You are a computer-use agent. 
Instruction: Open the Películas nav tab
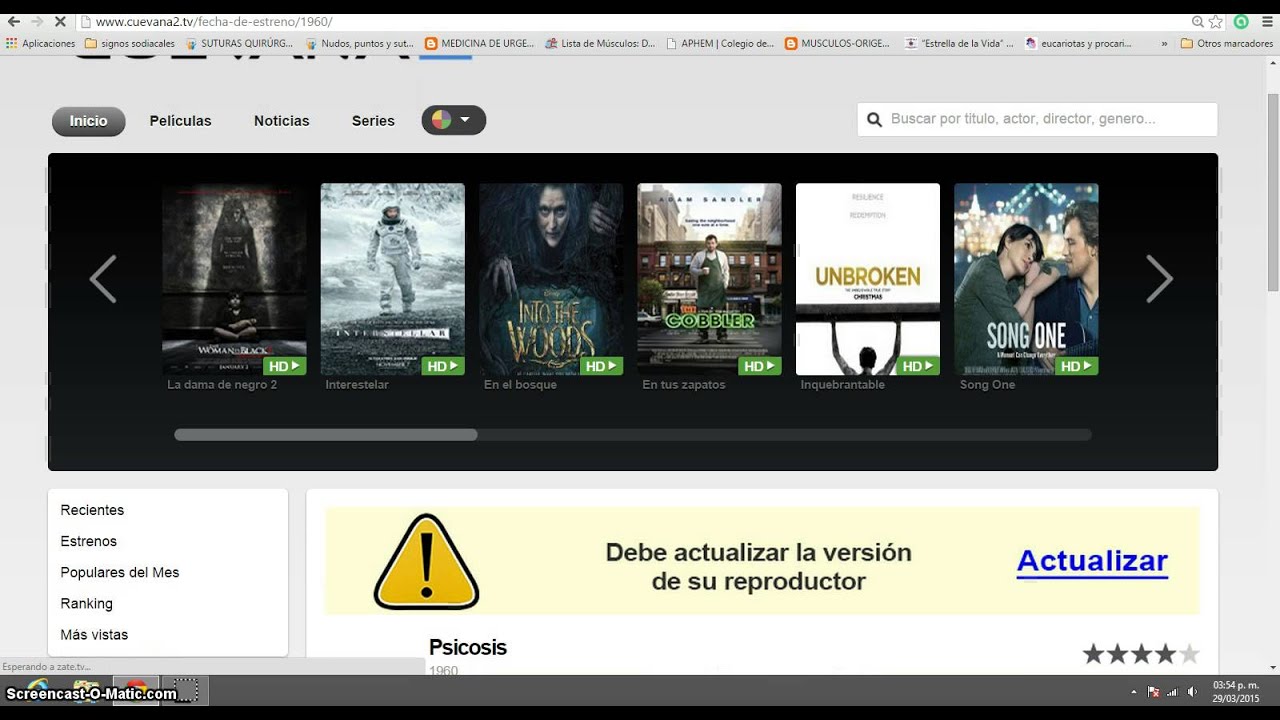(x=181, y=121)
